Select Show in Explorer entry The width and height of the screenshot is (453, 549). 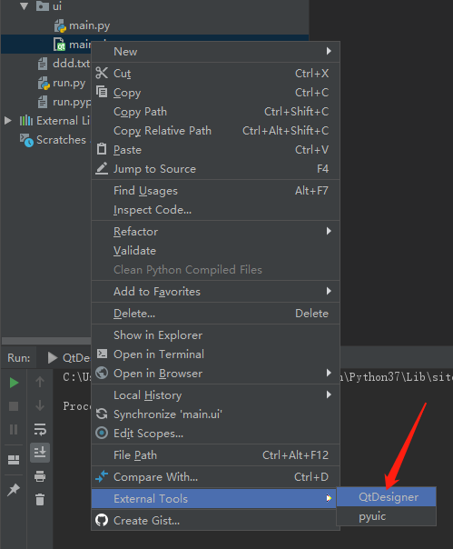point(216,335)
